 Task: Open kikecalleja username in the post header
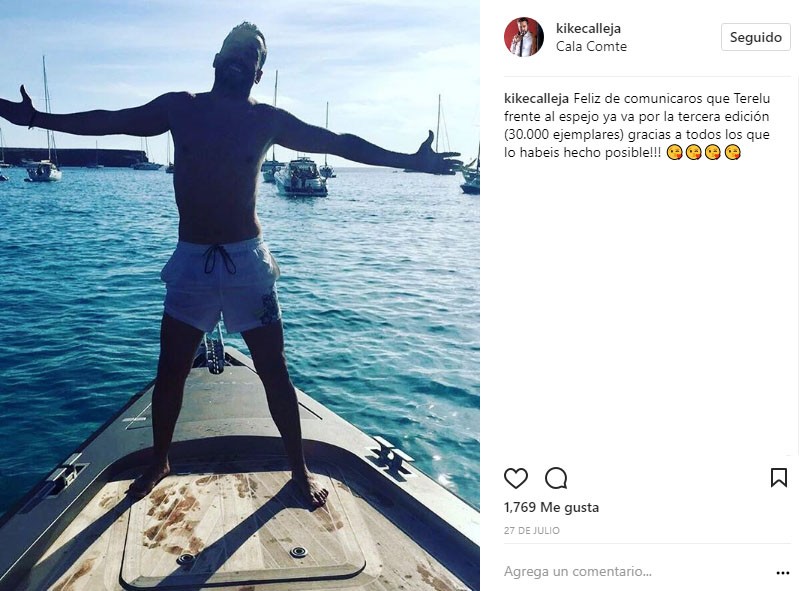tap(588, 28)
